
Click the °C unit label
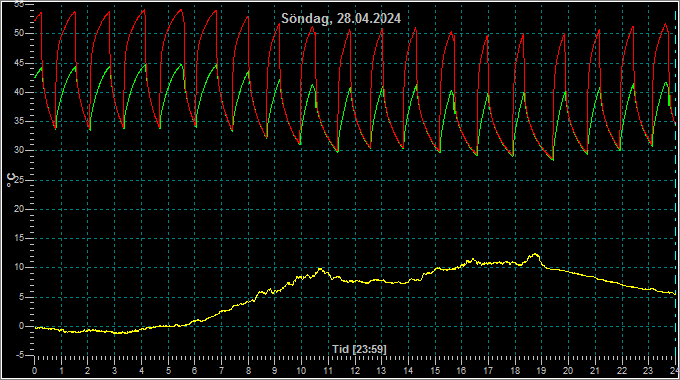pyautogui.click(x=11, y=180)
